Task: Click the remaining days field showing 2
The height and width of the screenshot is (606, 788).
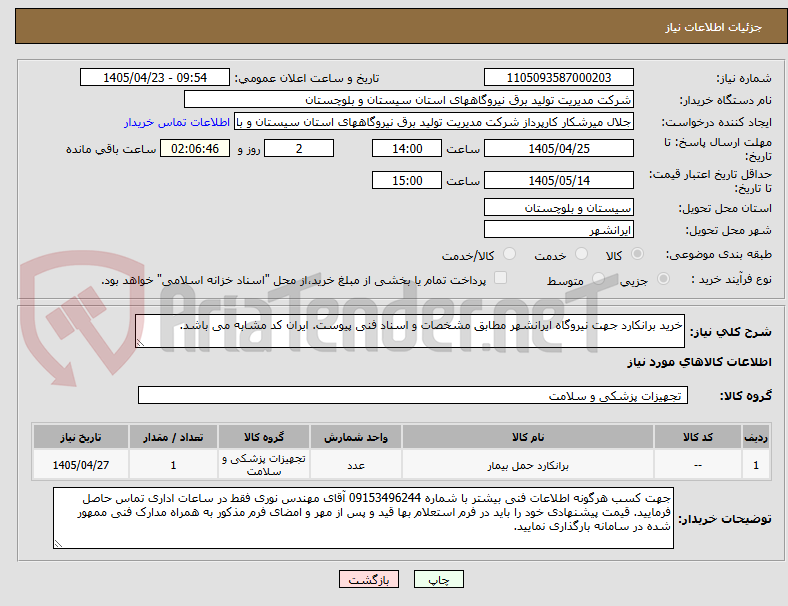Action: 299,149
